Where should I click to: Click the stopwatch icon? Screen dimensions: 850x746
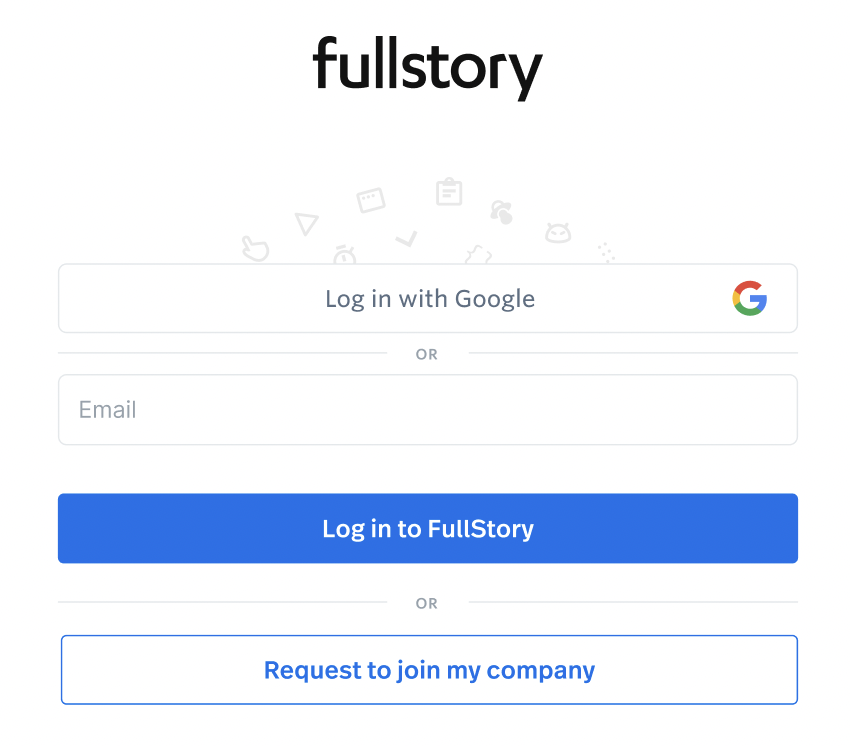[x=345, y=254]
